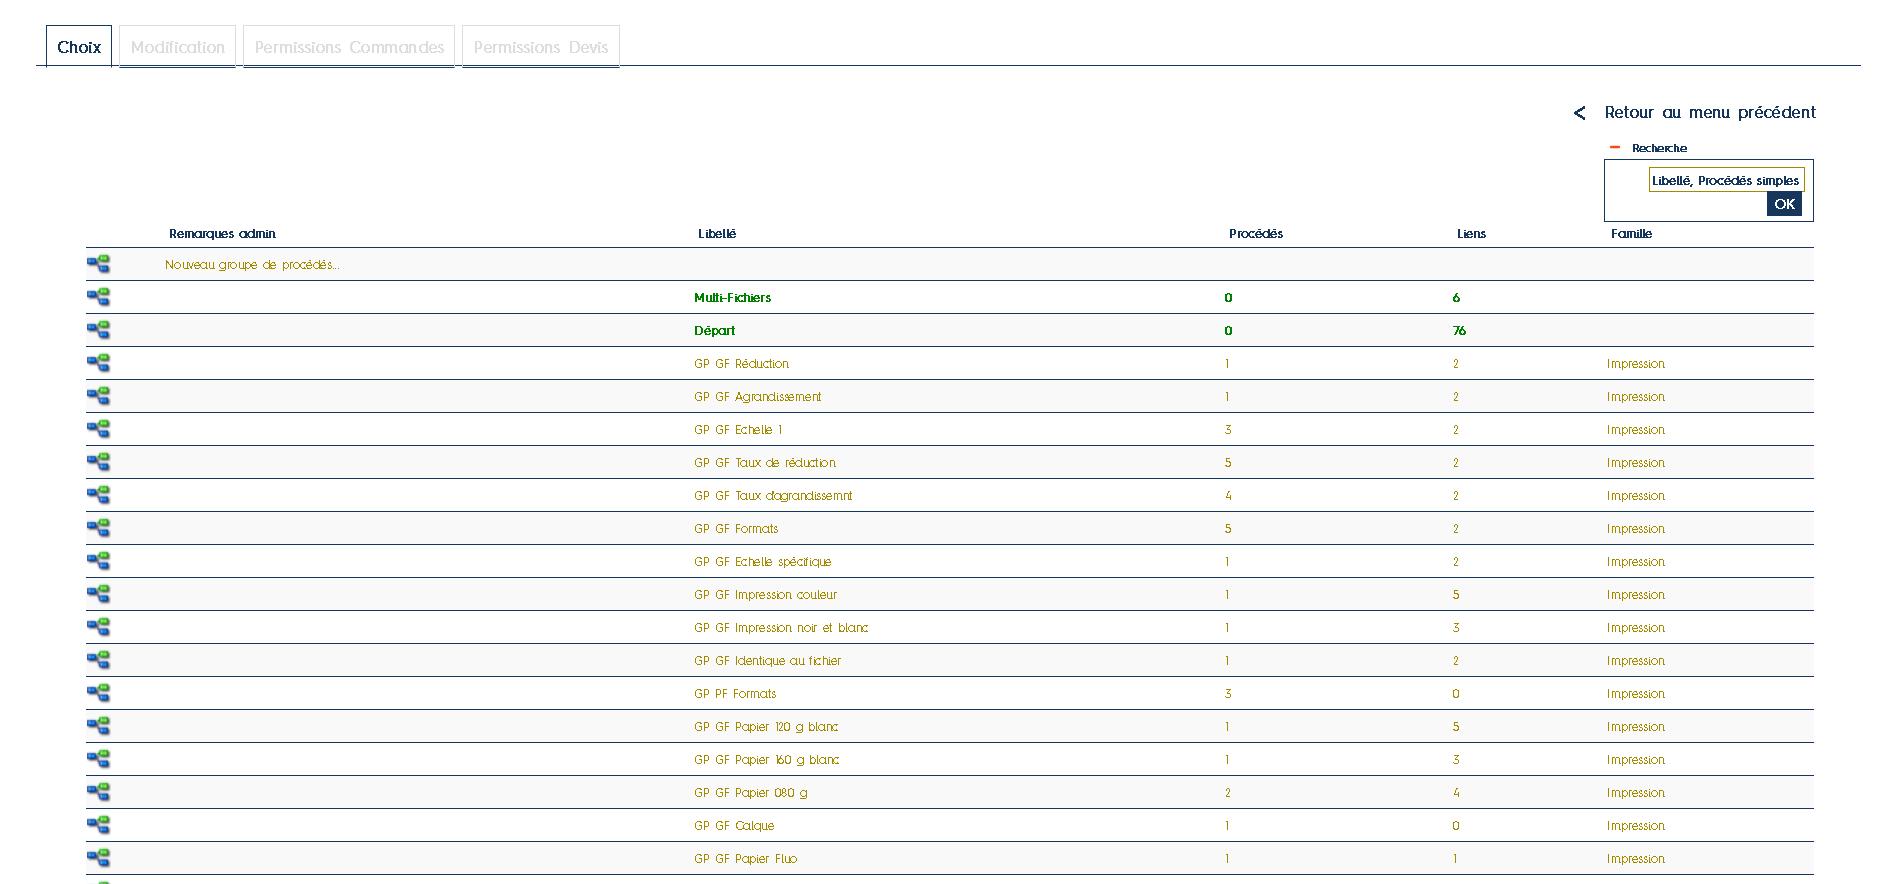
Task: Click the icon for GP GF Papier Fluo
Action: point(98,858)
